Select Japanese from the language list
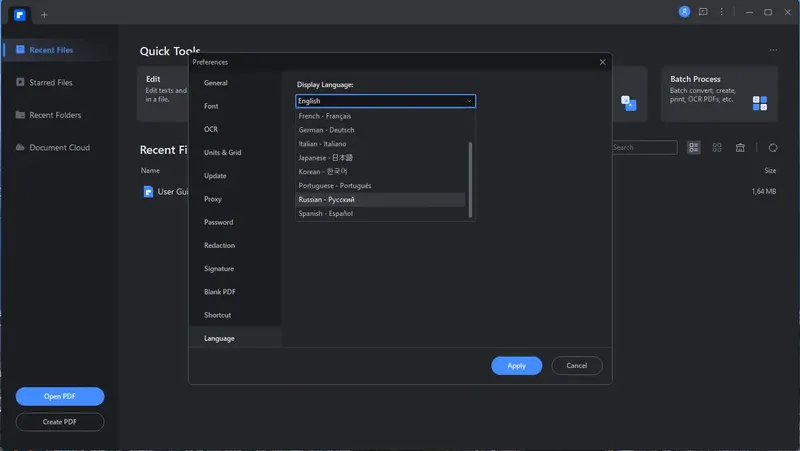Screen dimensions: 800x451 tap(380, 158)
